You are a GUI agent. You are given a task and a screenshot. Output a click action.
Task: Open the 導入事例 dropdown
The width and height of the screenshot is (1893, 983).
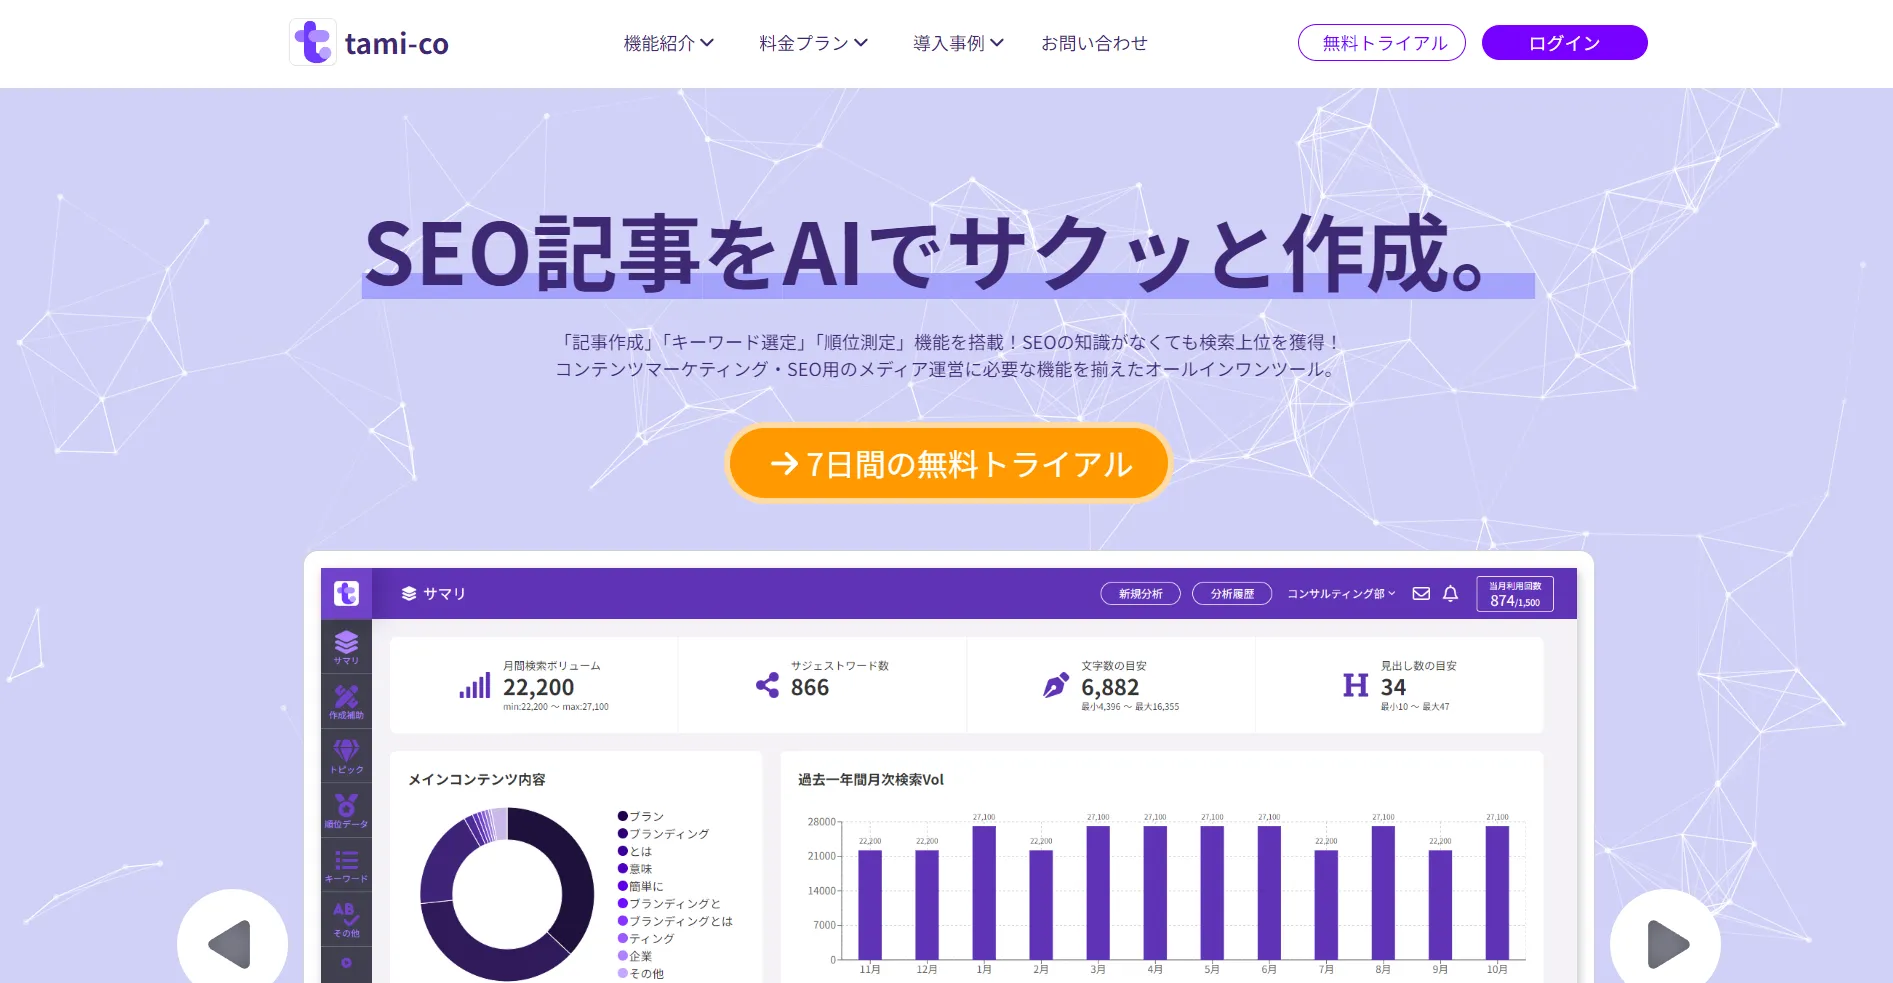pos(958,43)
